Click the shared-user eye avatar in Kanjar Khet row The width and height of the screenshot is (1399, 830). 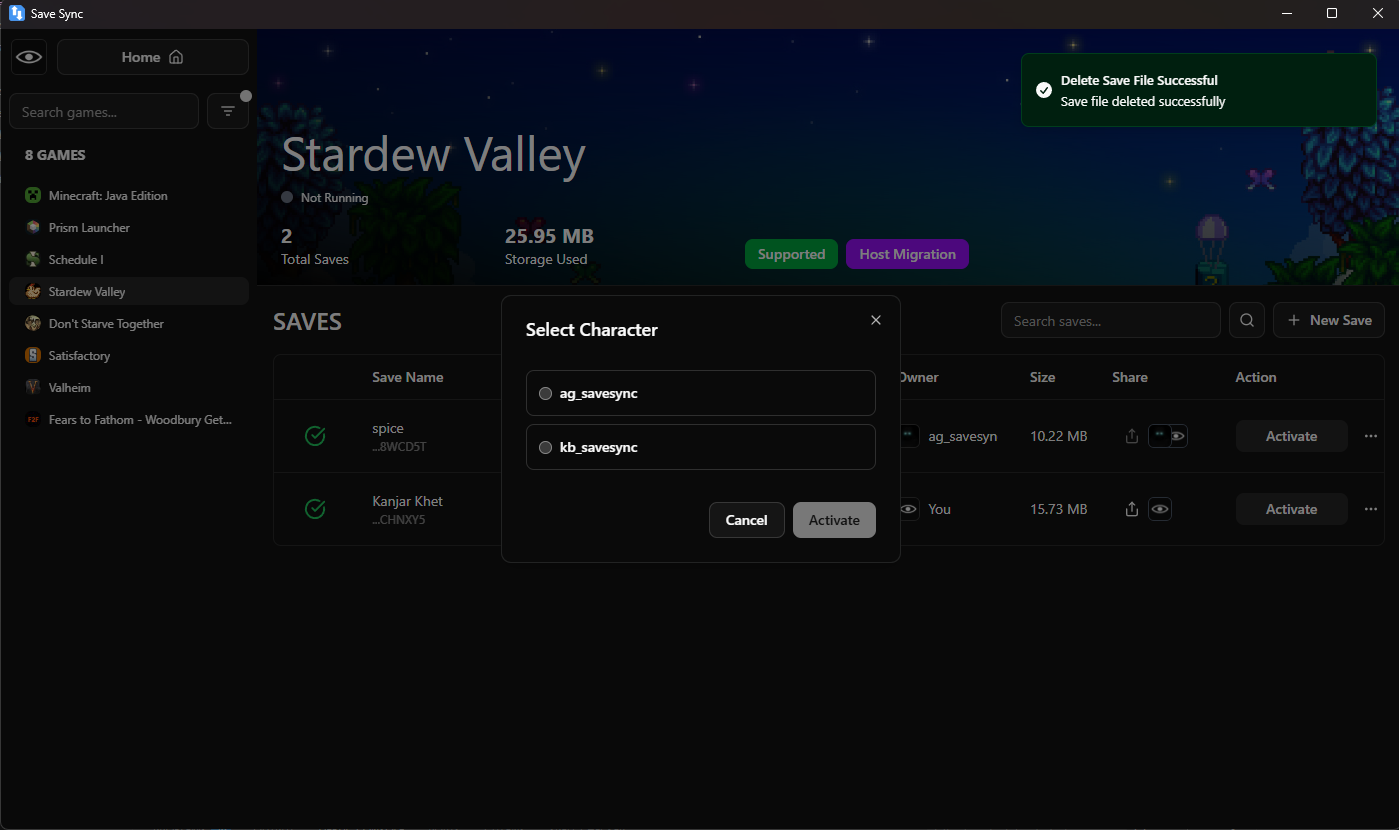[x=1160, y=509]
